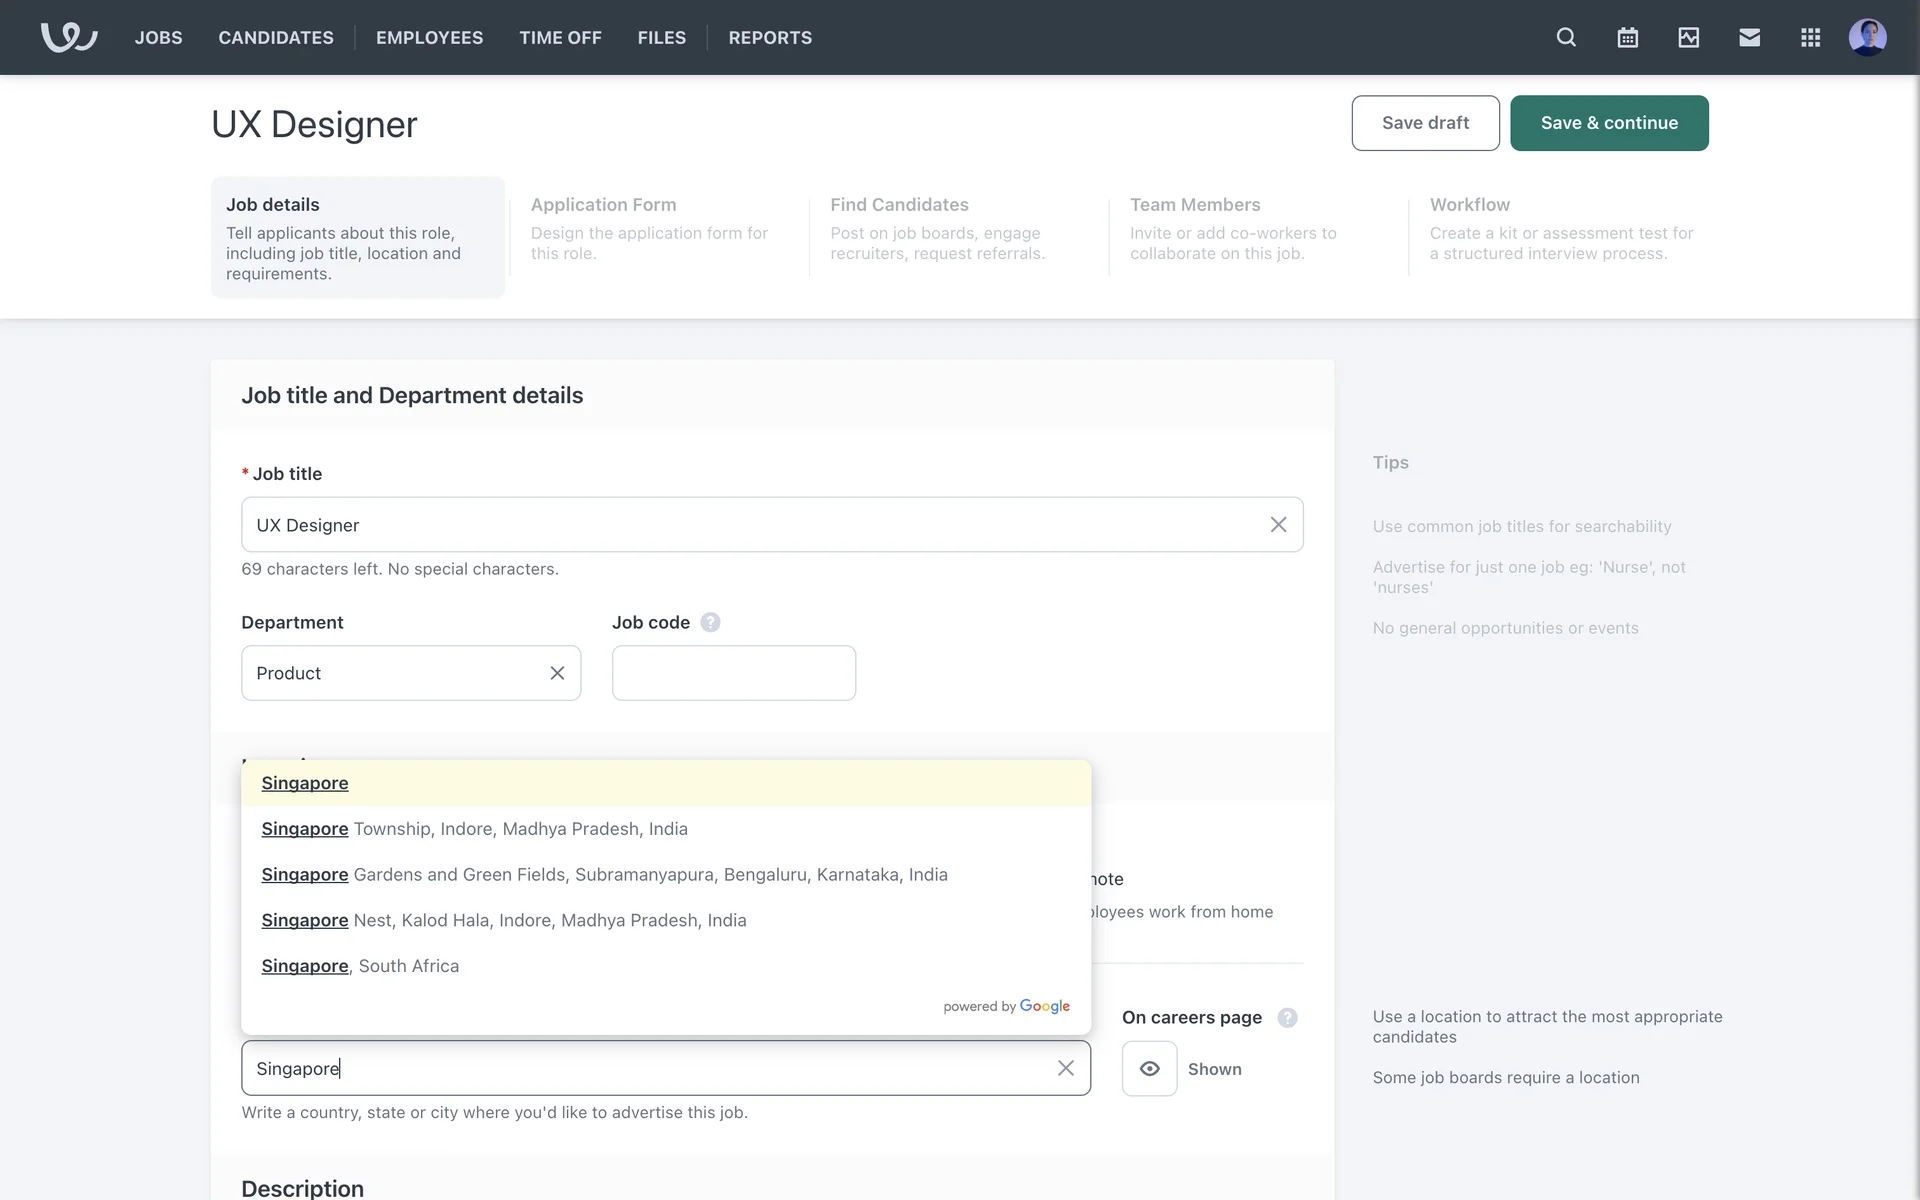Screen dimensions: 1920x1200
Task: Clear the Singapore location input
Action: point(1065,1068)
